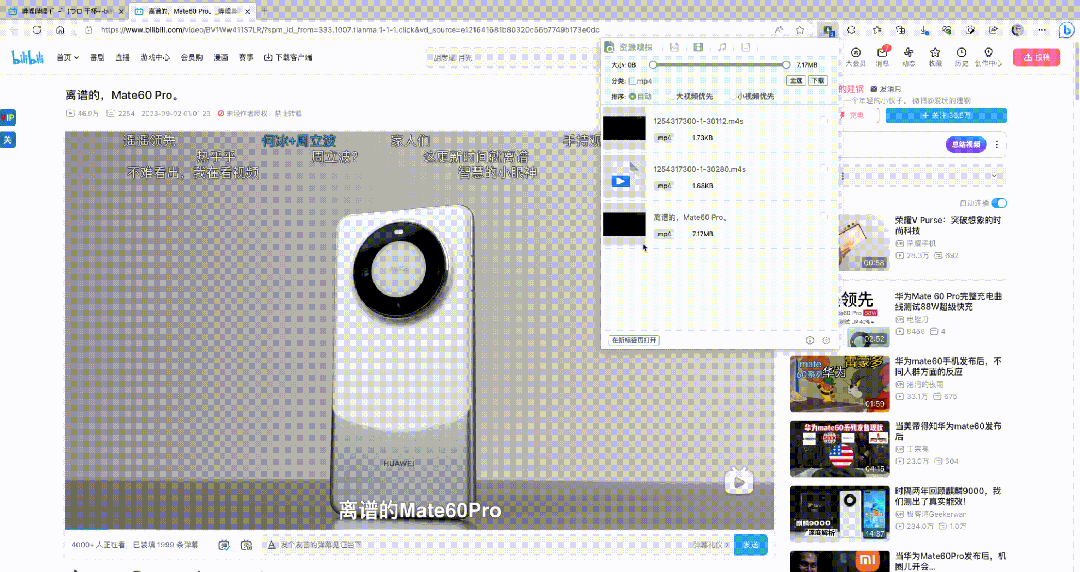Toggle the danmaku display icon below the player
The image size is (1080, 572).
coord(224,545)
